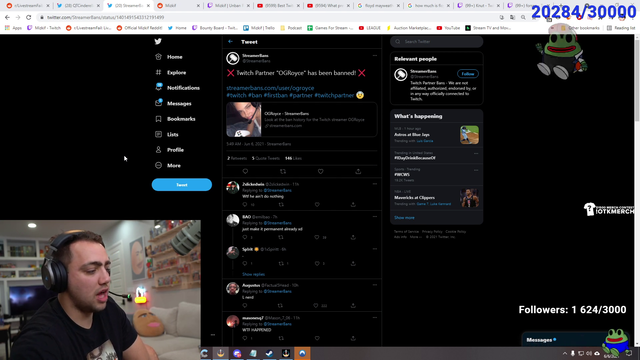Like Augustus' 'L nerd' reply
The image size is (640, 360).
pos(316,305)
